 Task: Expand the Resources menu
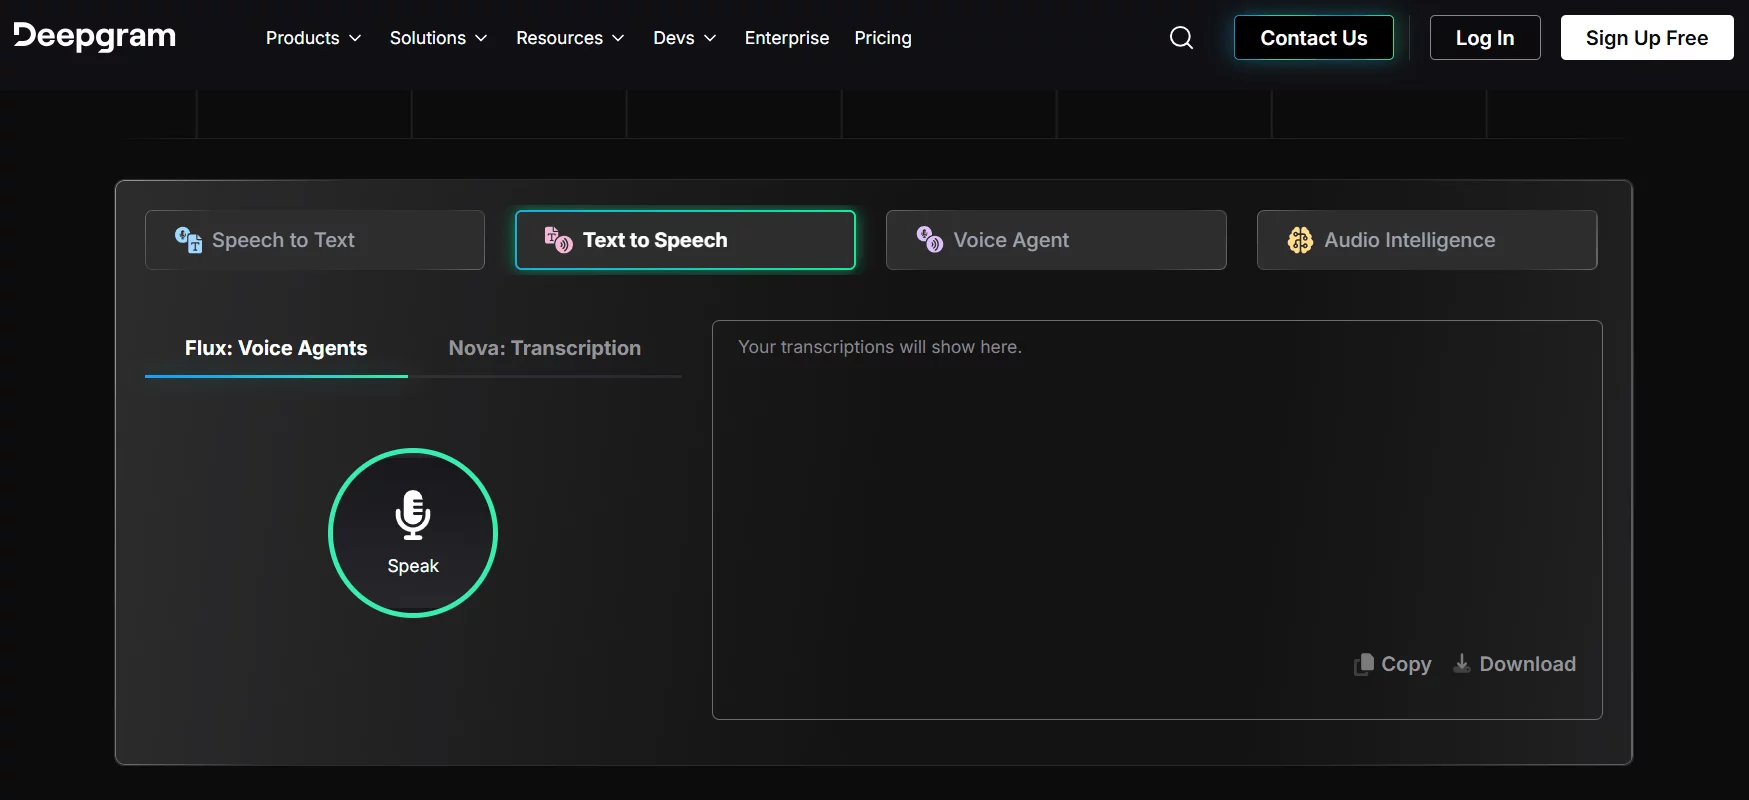tap(570, 38)
